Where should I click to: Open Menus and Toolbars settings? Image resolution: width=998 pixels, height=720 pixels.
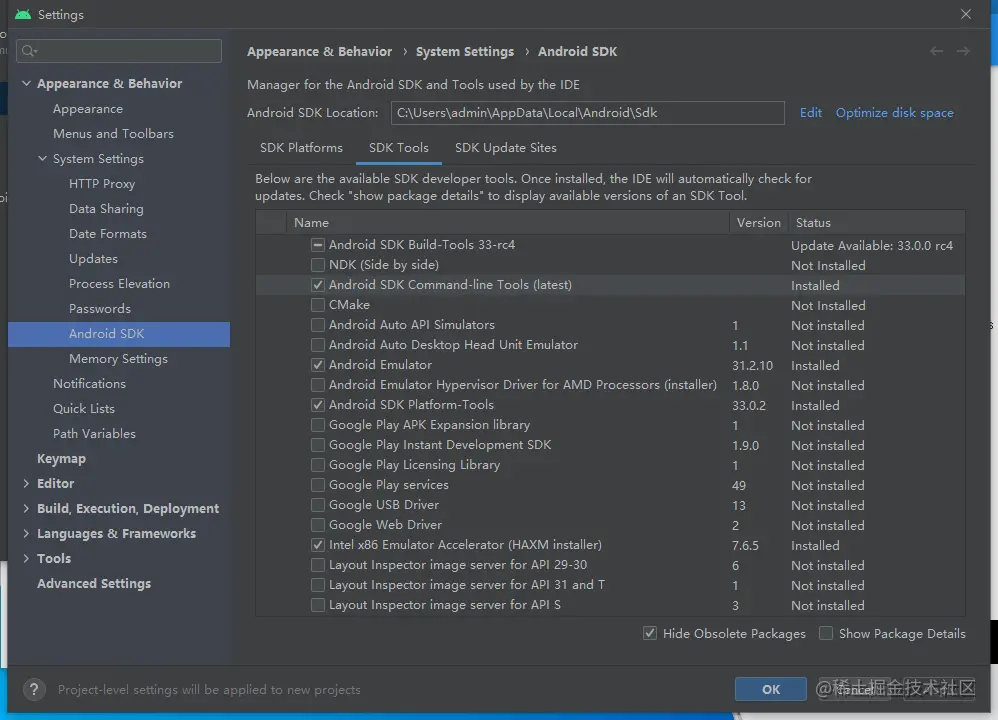tap(113, 134)
